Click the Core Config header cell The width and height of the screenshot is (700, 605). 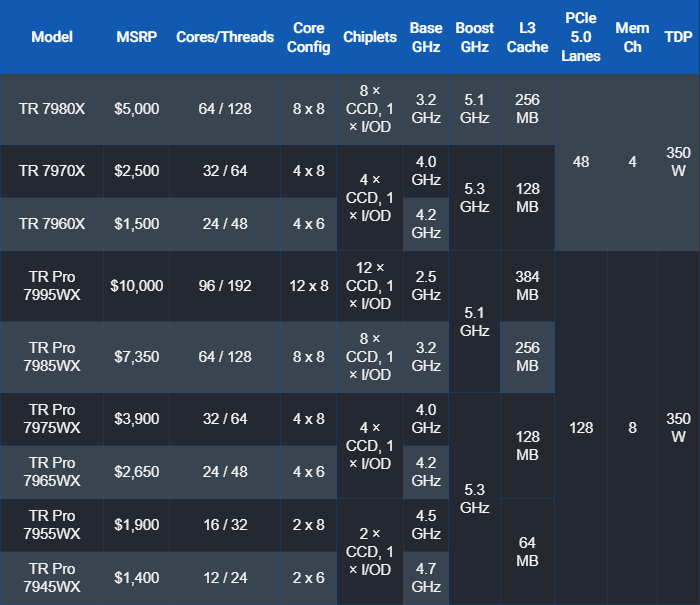(309, 37)
